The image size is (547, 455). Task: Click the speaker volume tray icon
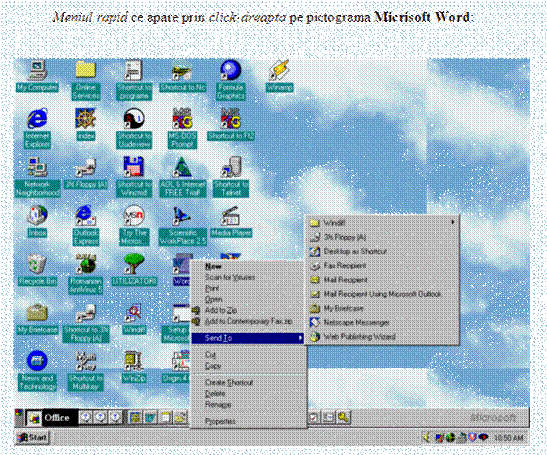pyautogui.click(x=427, y=438)
